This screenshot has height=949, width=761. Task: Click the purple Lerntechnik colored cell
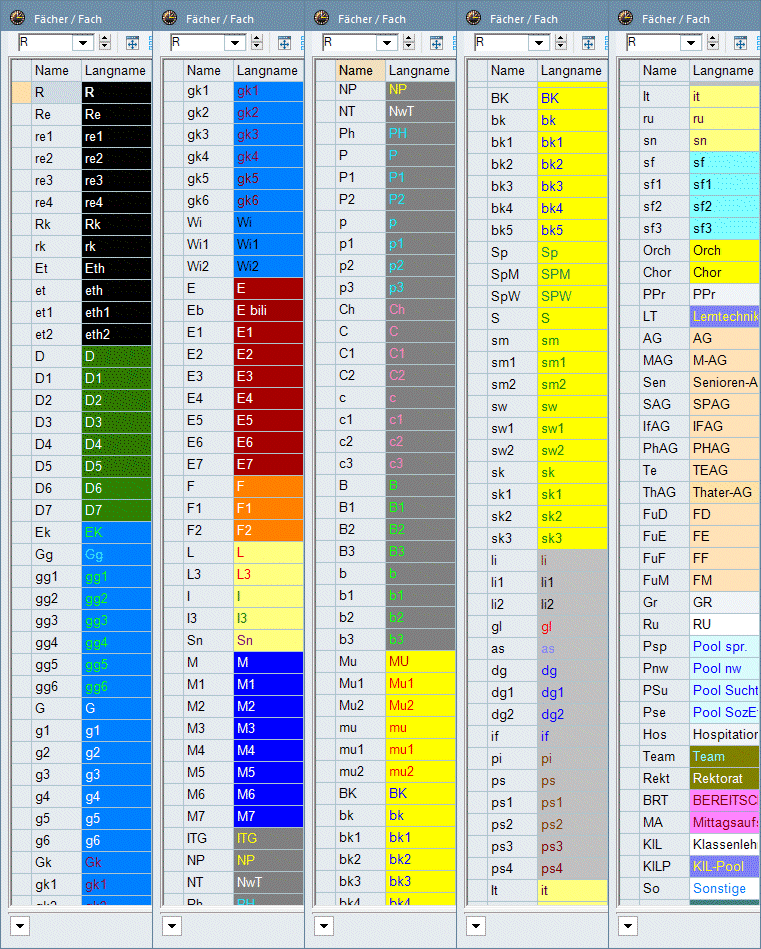tap(724, 316)
